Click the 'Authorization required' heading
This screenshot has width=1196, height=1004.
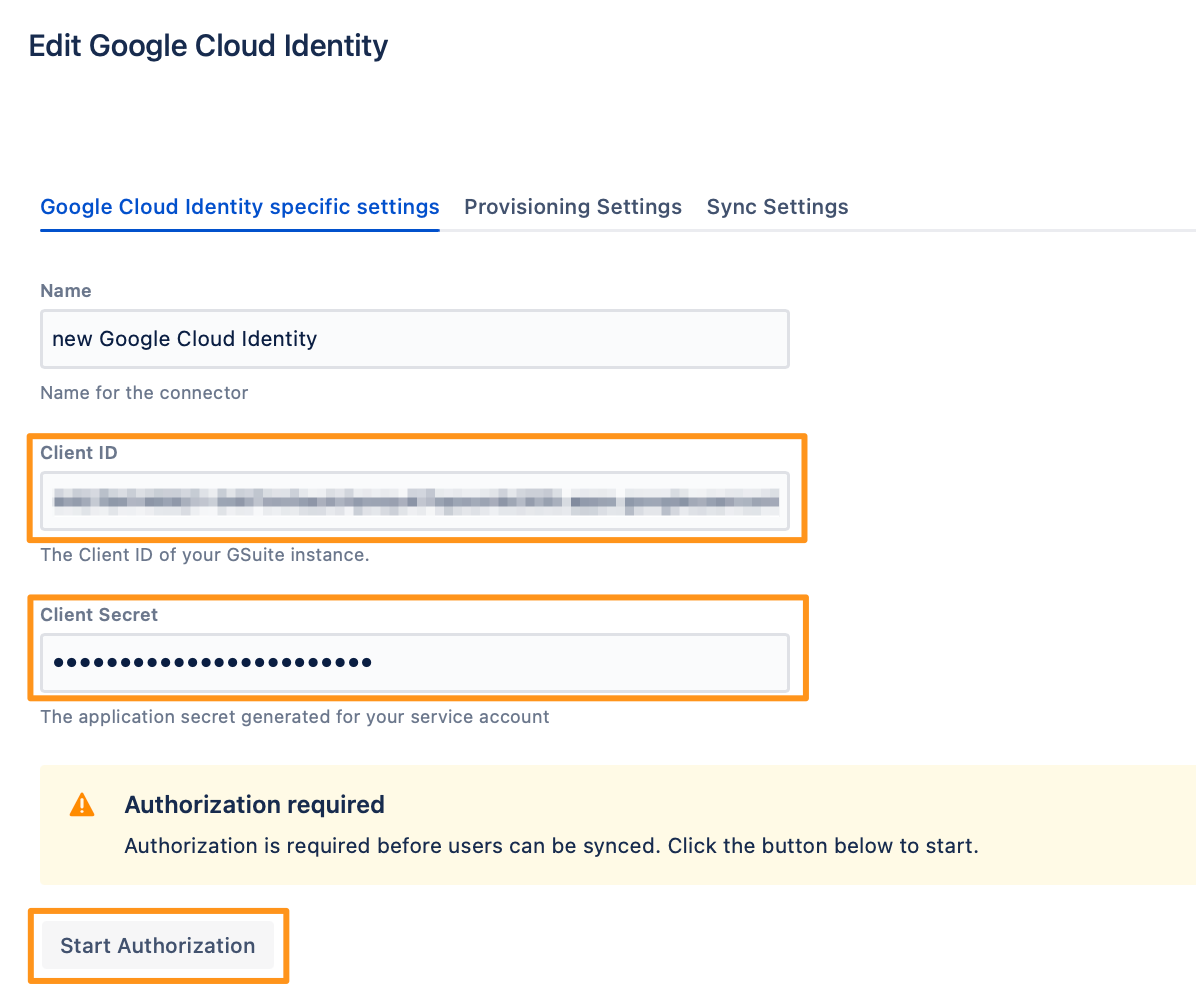coord(255,805)
